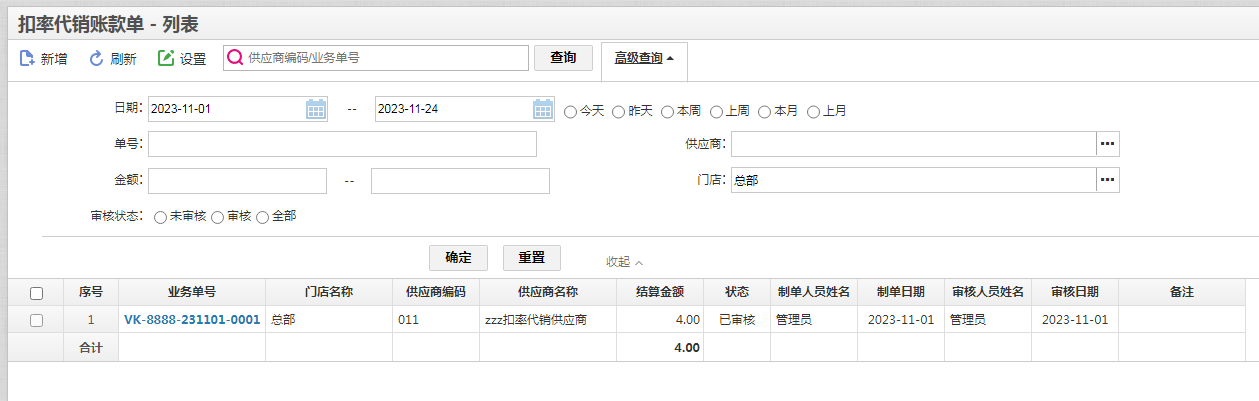Open order link VK-8888-231101-0001

point(192,320)
